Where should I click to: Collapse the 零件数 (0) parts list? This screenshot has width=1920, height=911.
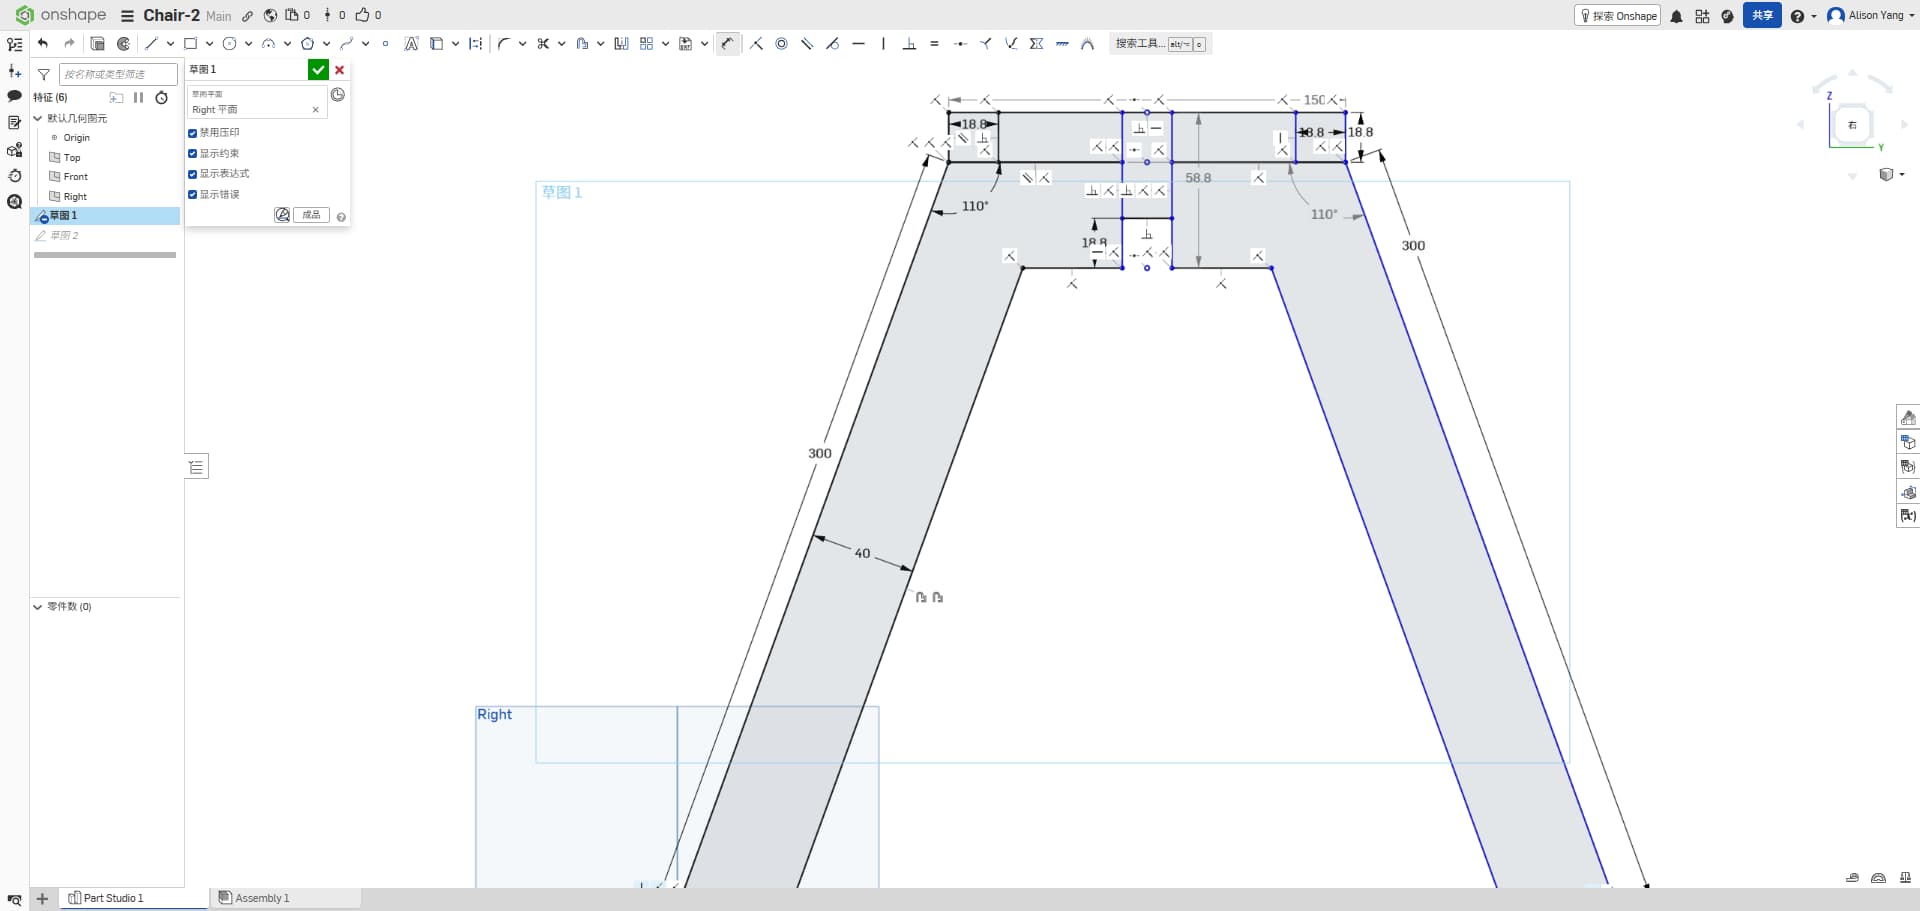click(38, 607)
